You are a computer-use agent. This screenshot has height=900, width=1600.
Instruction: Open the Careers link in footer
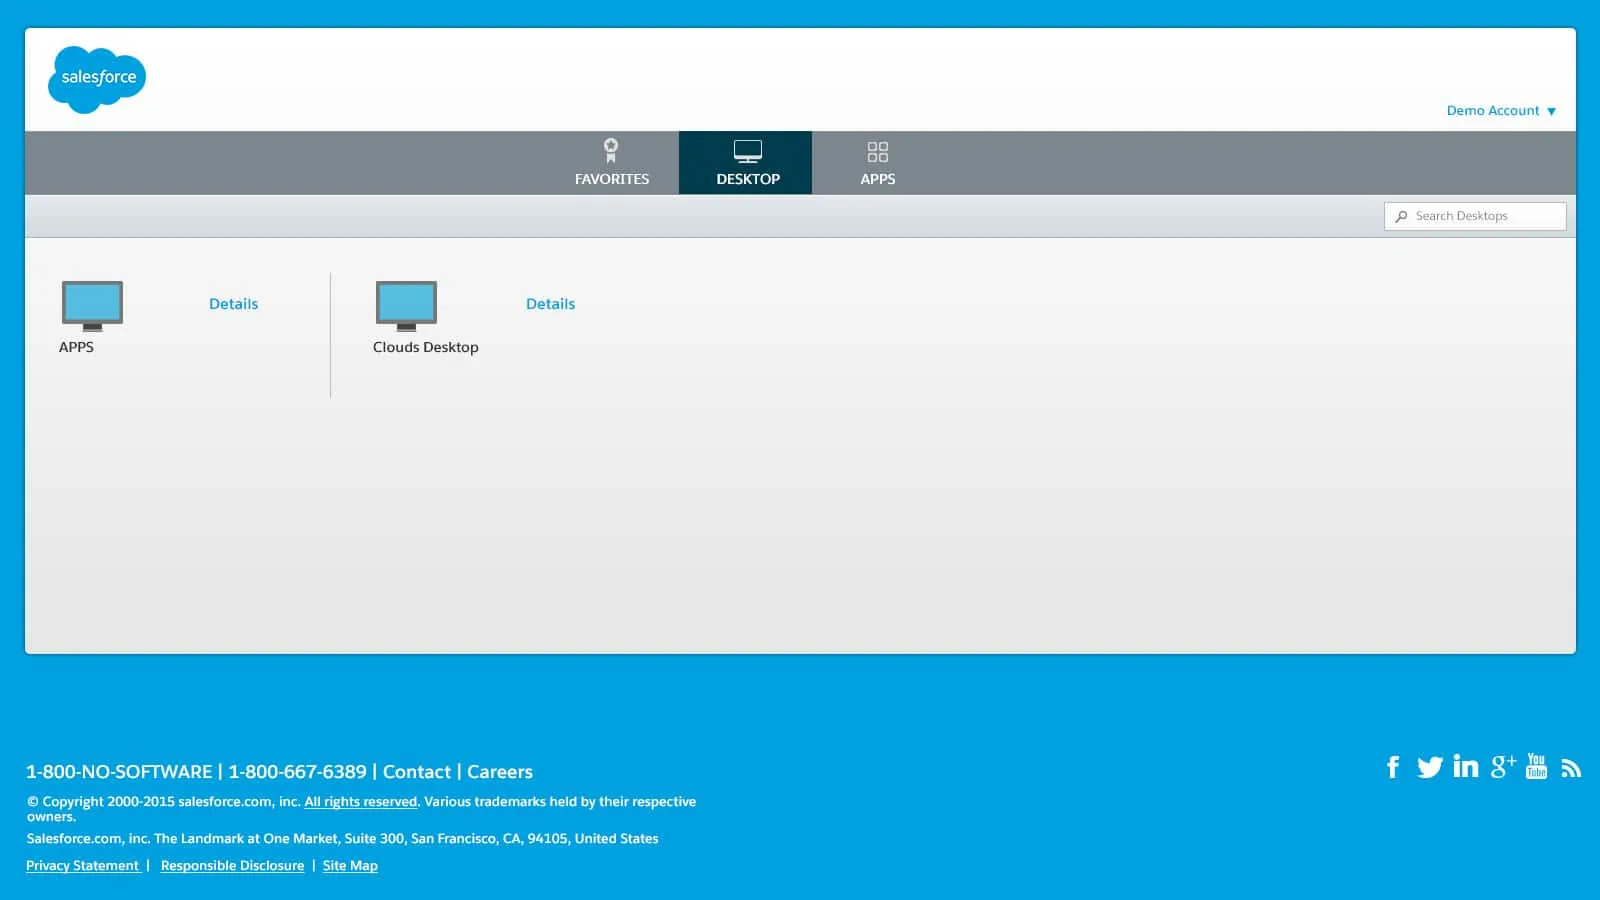pyautogui.click(x=500, y=772)
